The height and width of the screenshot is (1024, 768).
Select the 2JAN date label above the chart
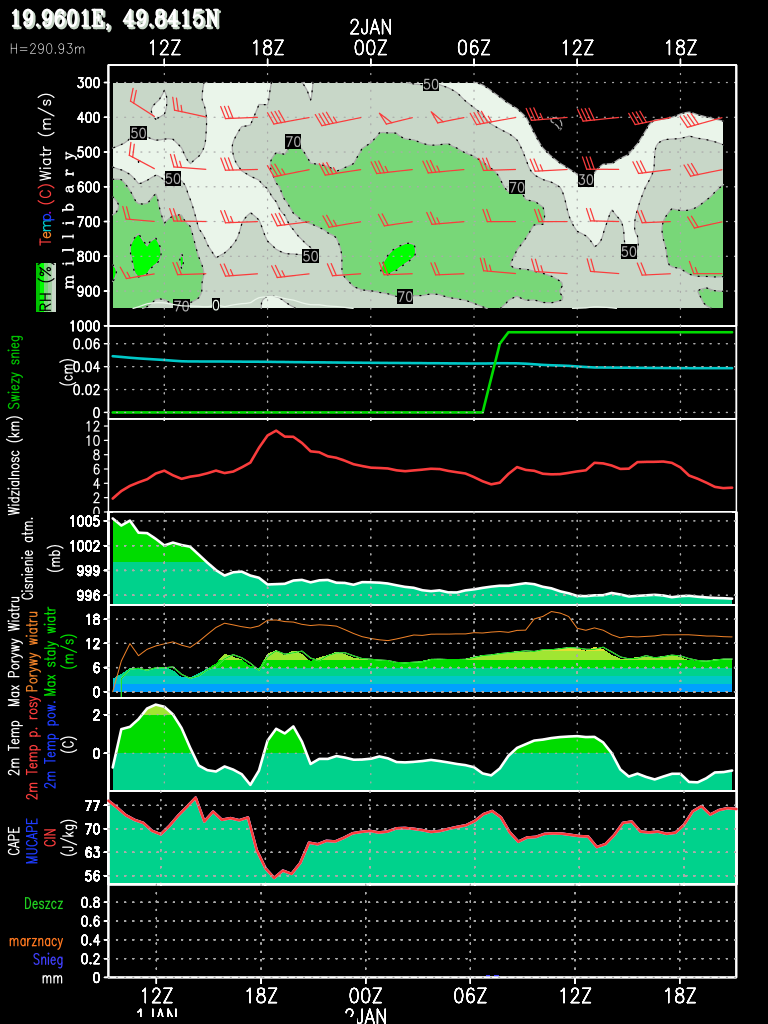(370, 27)
